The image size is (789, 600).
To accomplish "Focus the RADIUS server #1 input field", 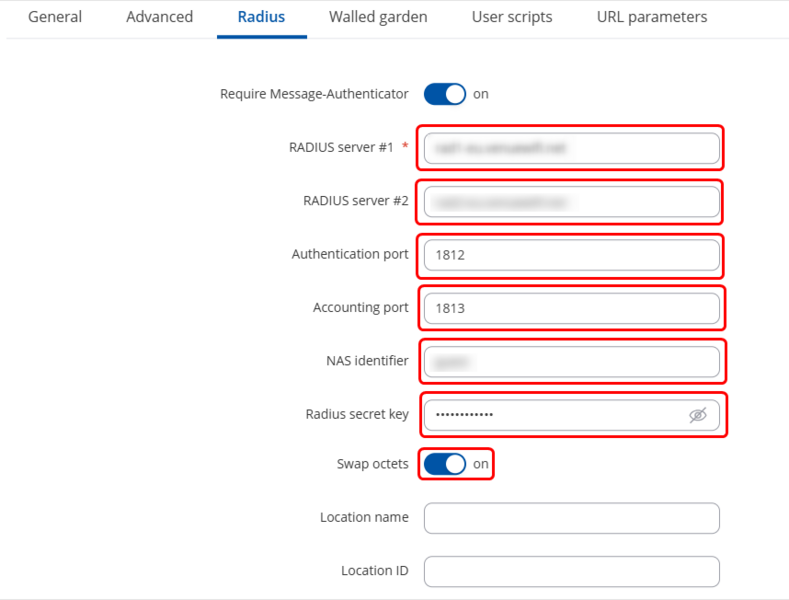I will [571, 148].
